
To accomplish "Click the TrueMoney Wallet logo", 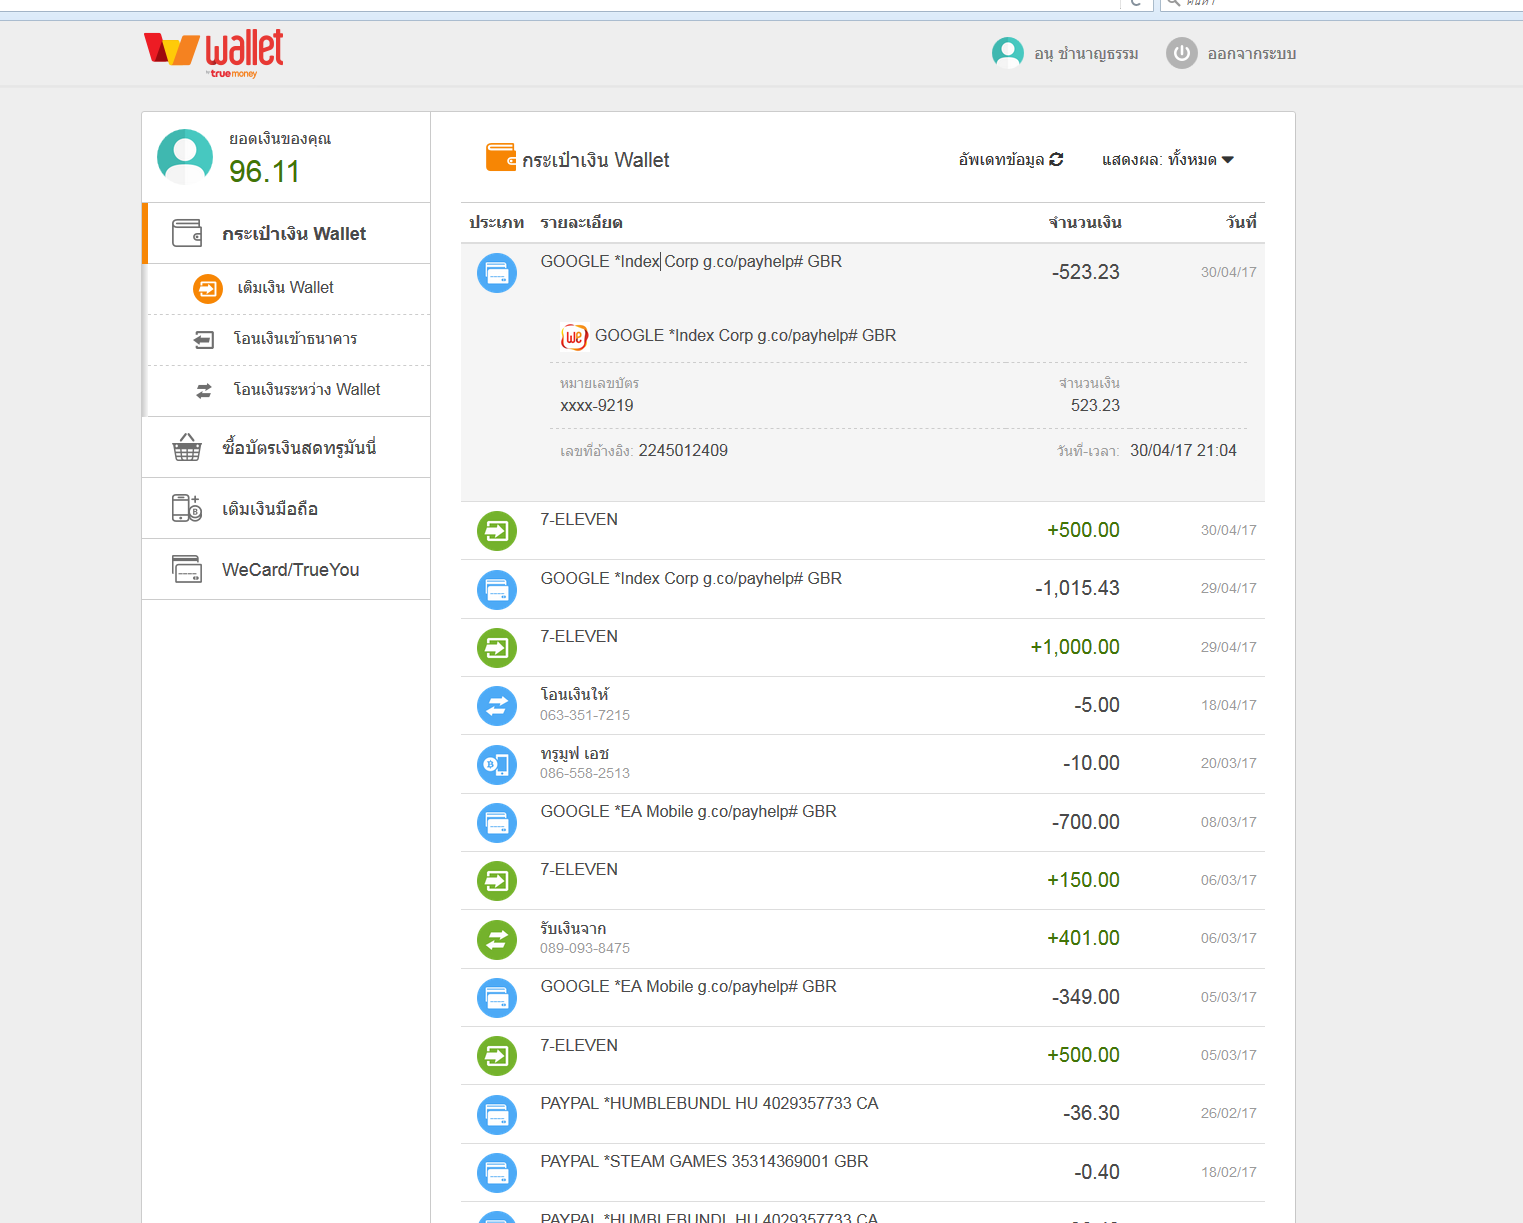I will tap(214, 53).
